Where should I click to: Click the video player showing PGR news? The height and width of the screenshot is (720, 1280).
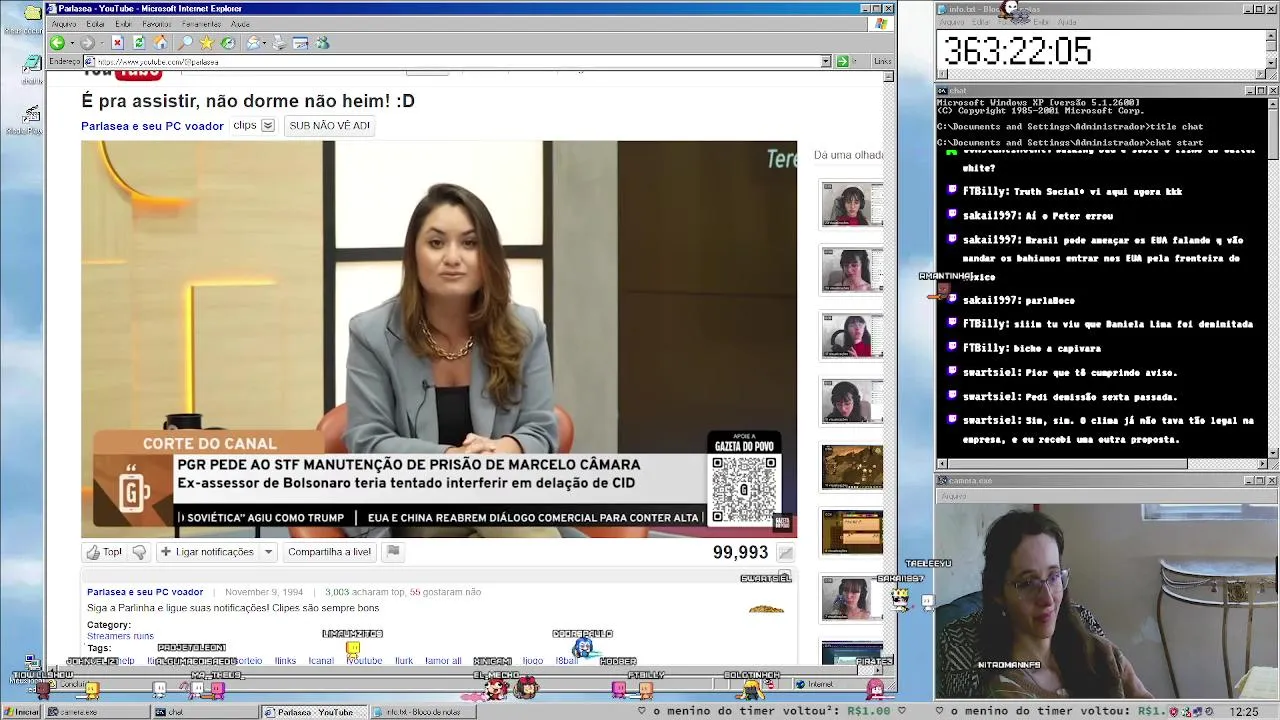point(439,339)
